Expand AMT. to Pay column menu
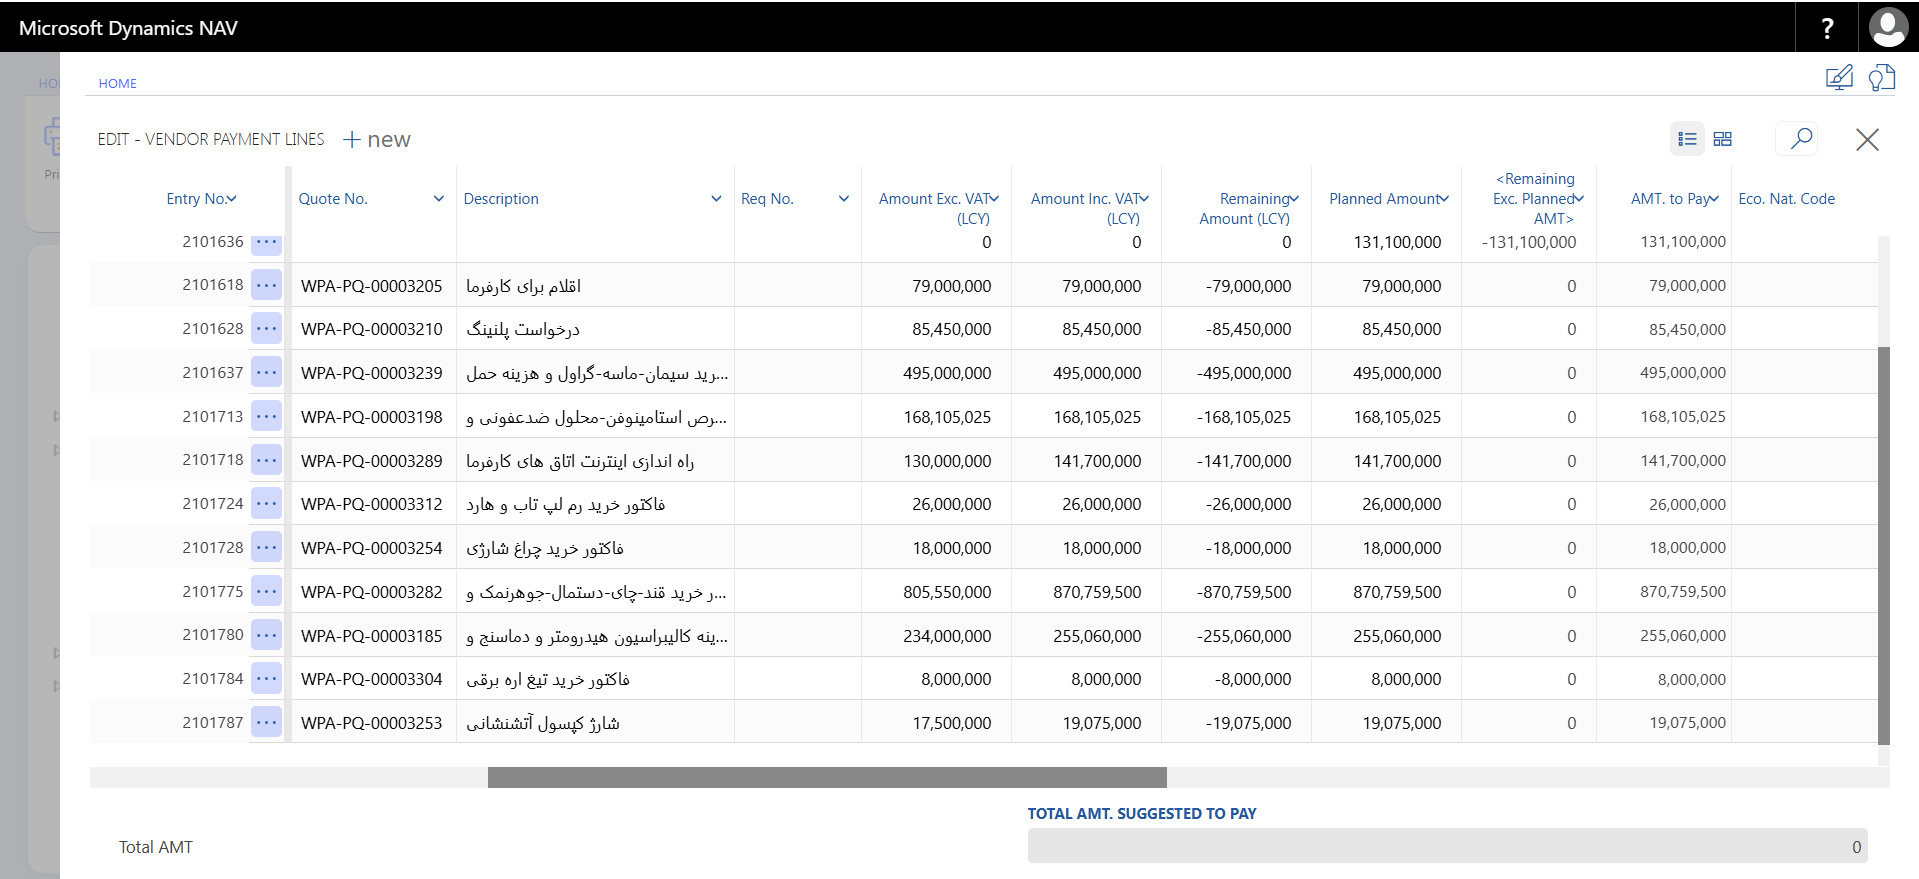Image resolution: width=1919 pixels, height=879 pixels. pyautogui.click(x=1714, y=199)
